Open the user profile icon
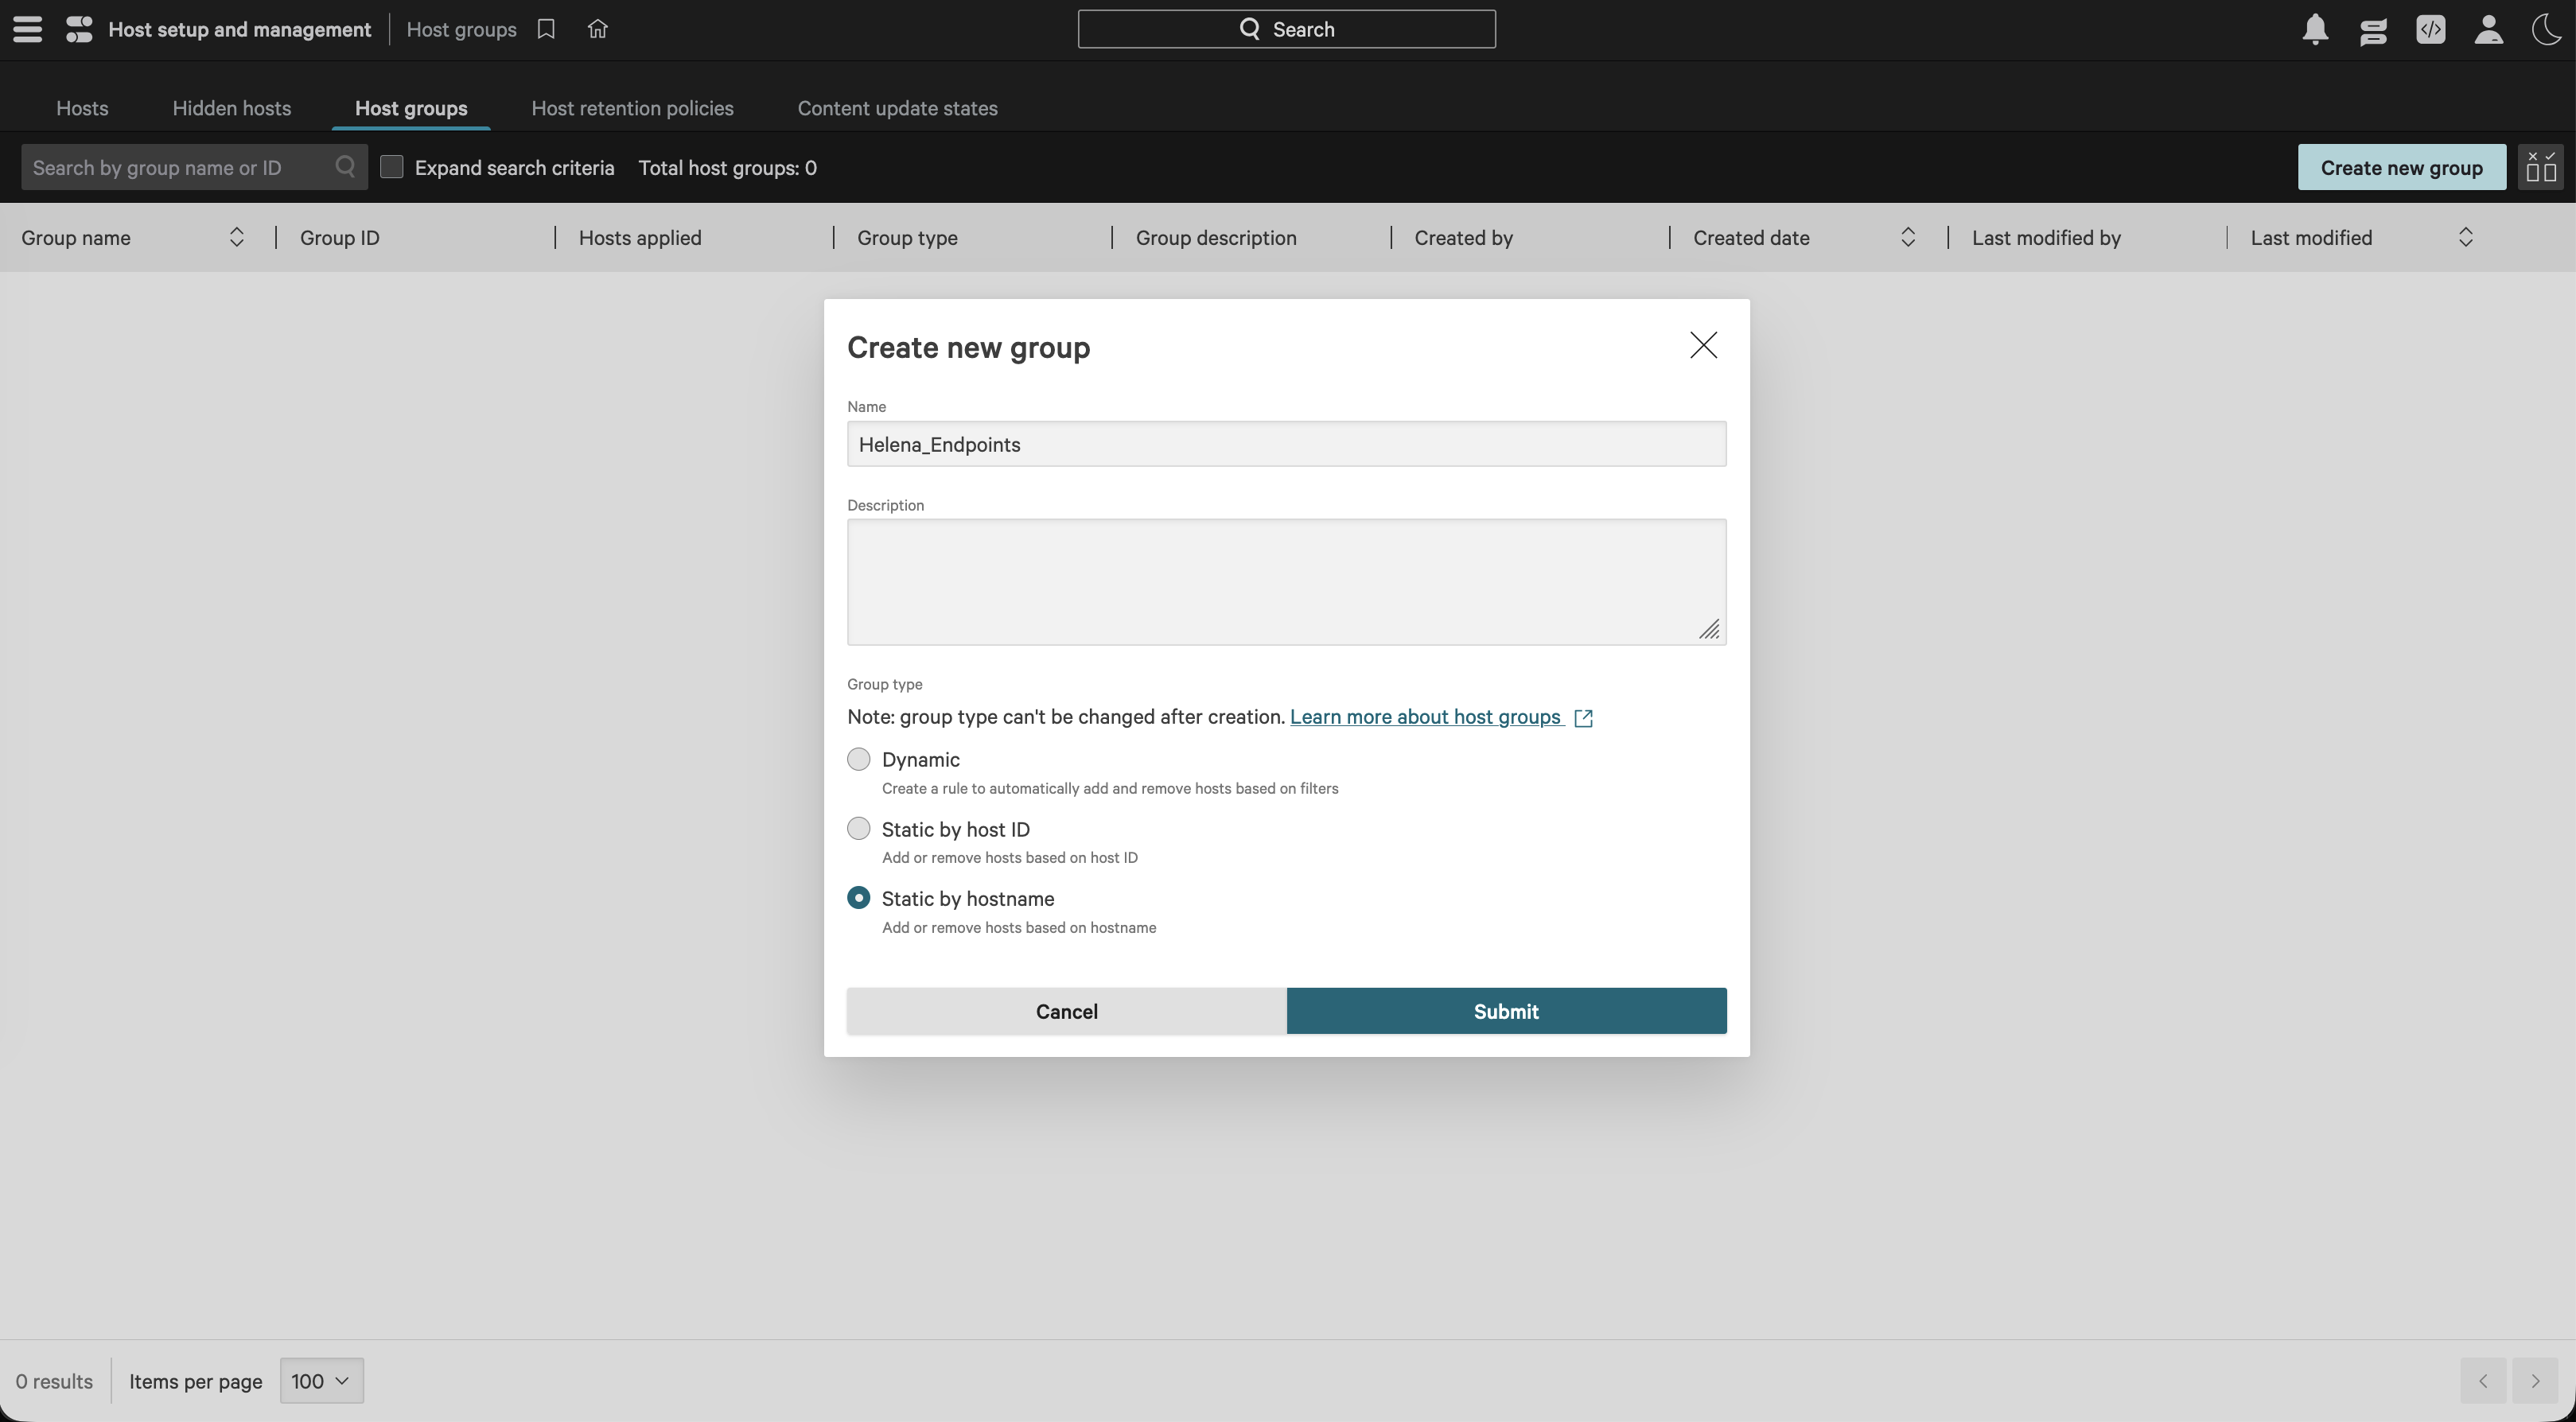 tap(2488, 29)
